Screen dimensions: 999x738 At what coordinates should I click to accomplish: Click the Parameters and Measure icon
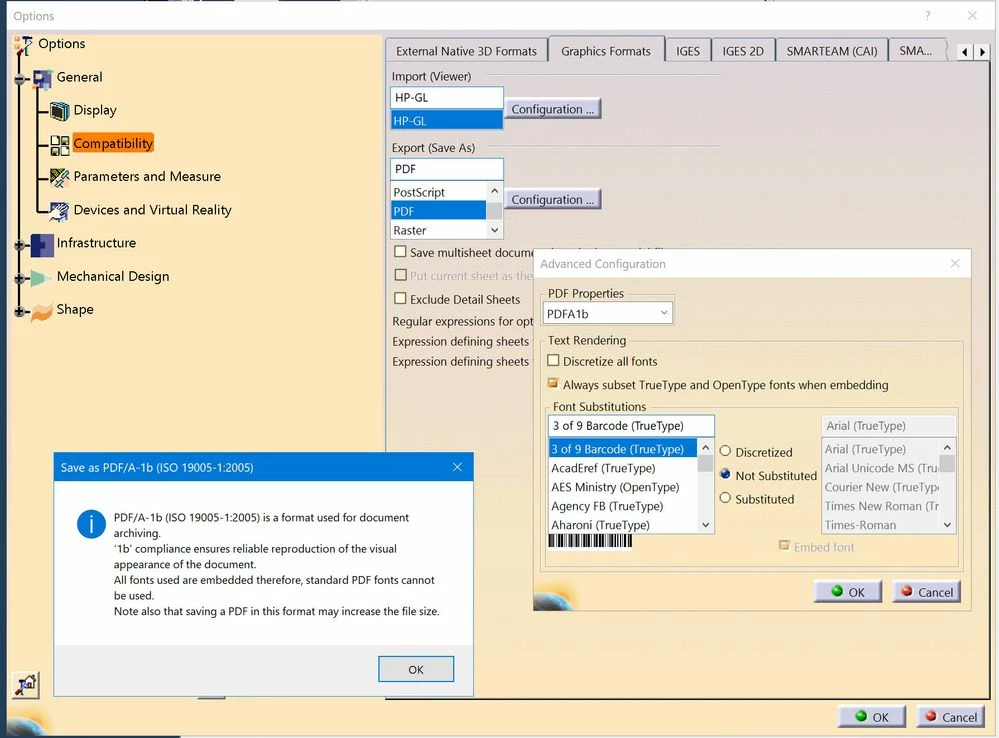59,177
